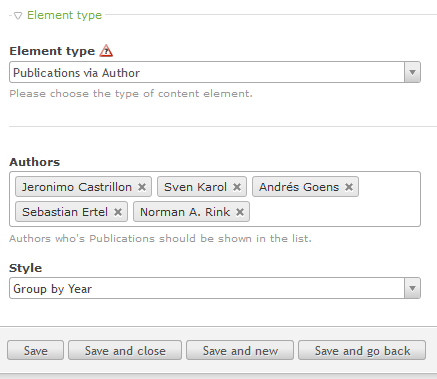This screenshot has height=379, width=437.
Task: Click inside the Authors input field
Action: pyautogui.click(x=333, y=212)
